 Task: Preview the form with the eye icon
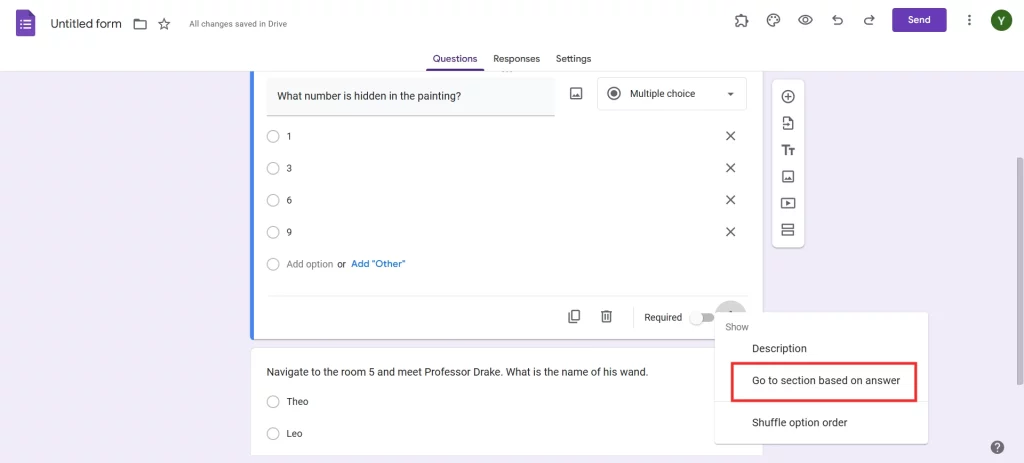[805, 20]
